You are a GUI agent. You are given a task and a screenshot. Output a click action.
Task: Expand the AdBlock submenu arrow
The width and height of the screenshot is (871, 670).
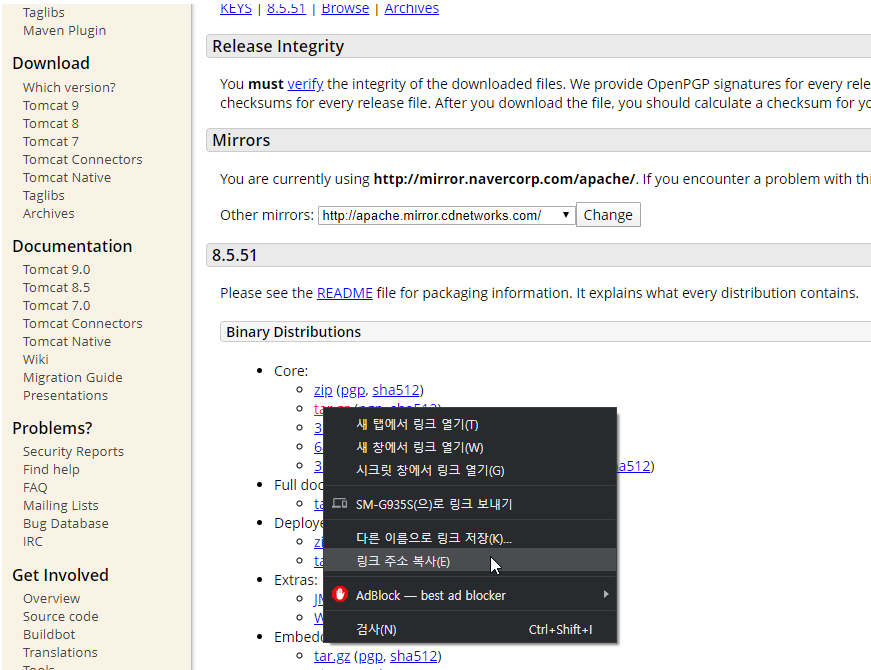coord(605,594)
